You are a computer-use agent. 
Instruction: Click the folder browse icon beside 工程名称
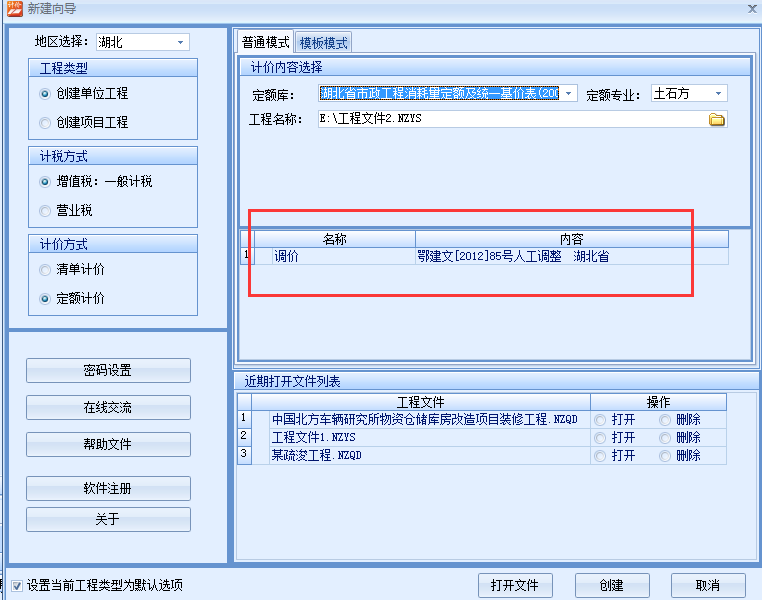click(716, 120)
